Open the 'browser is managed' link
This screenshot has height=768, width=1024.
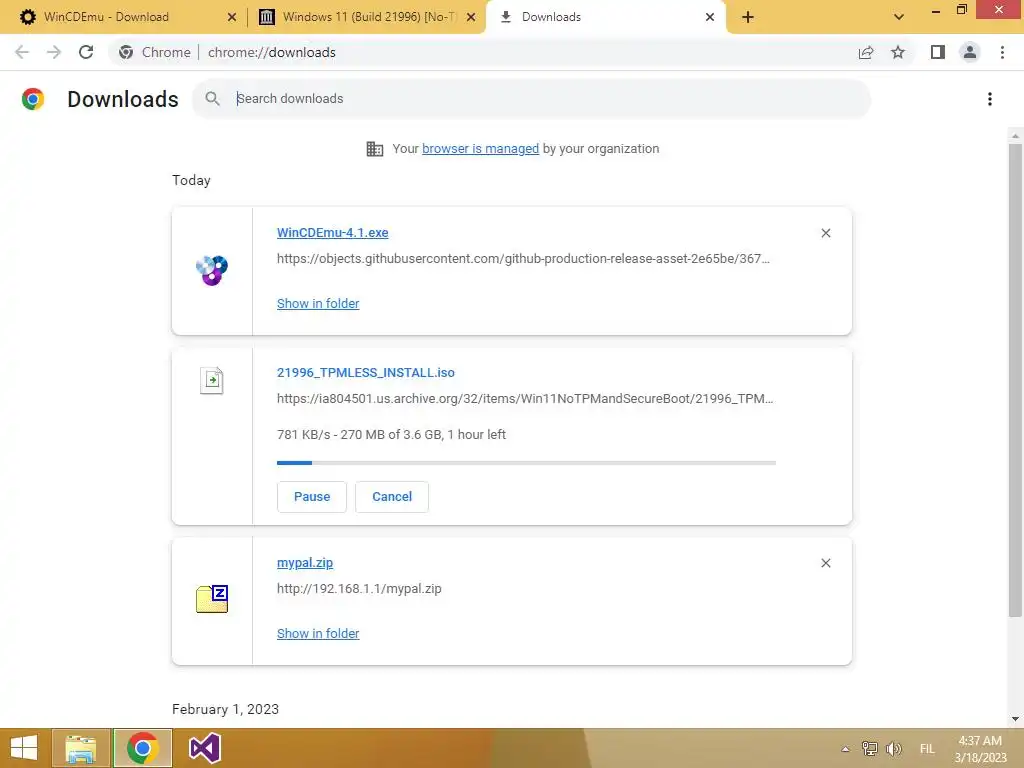[x=481, y=149]
